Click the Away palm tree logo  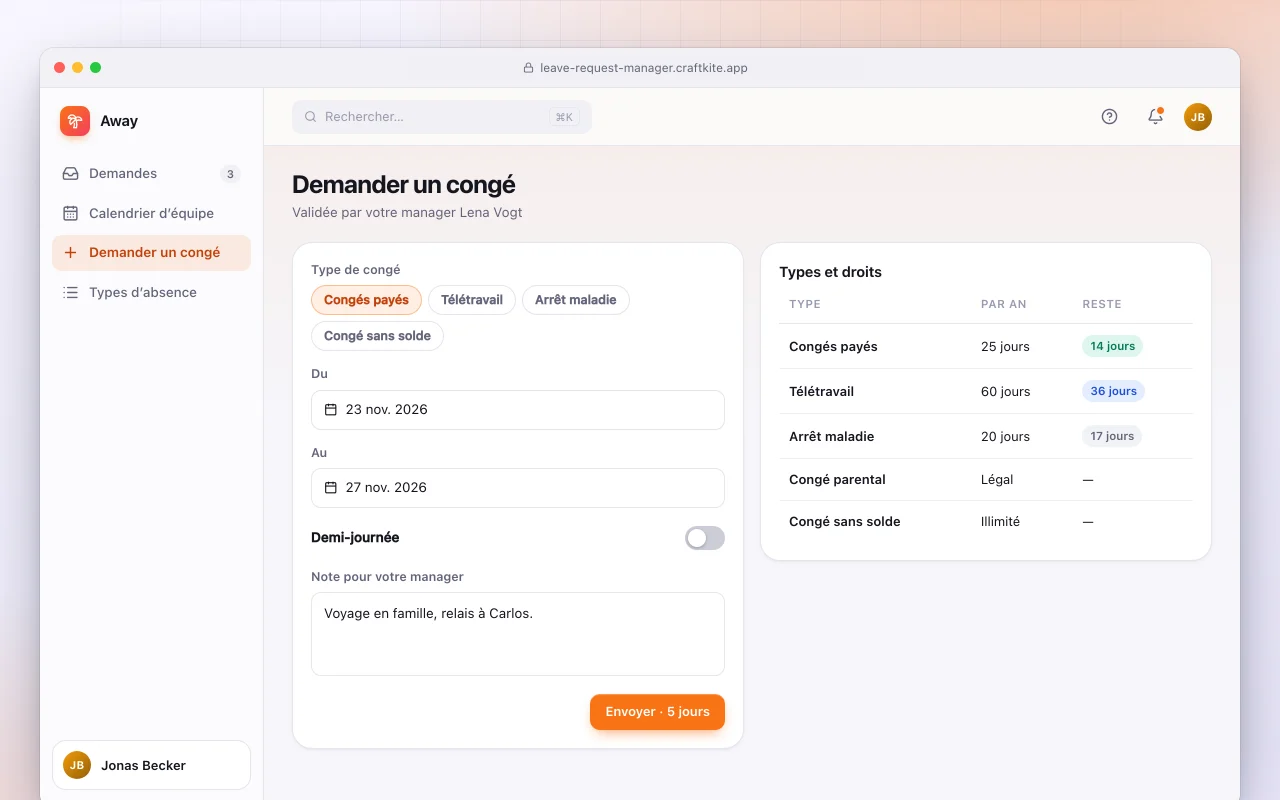(75, 121)
